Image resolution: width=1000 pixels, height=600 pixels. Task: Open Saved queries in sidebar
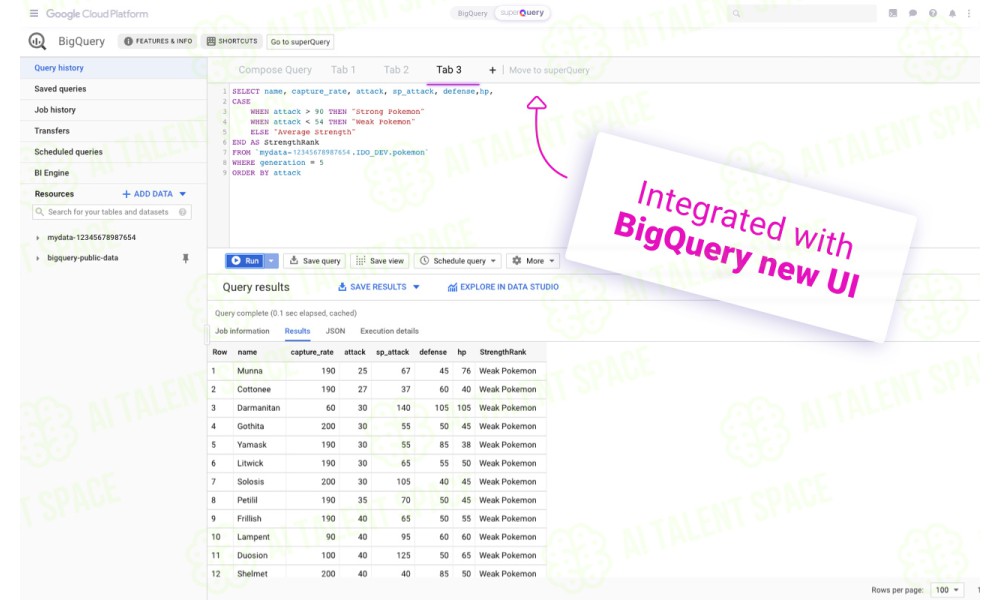(x=114, y=89)
